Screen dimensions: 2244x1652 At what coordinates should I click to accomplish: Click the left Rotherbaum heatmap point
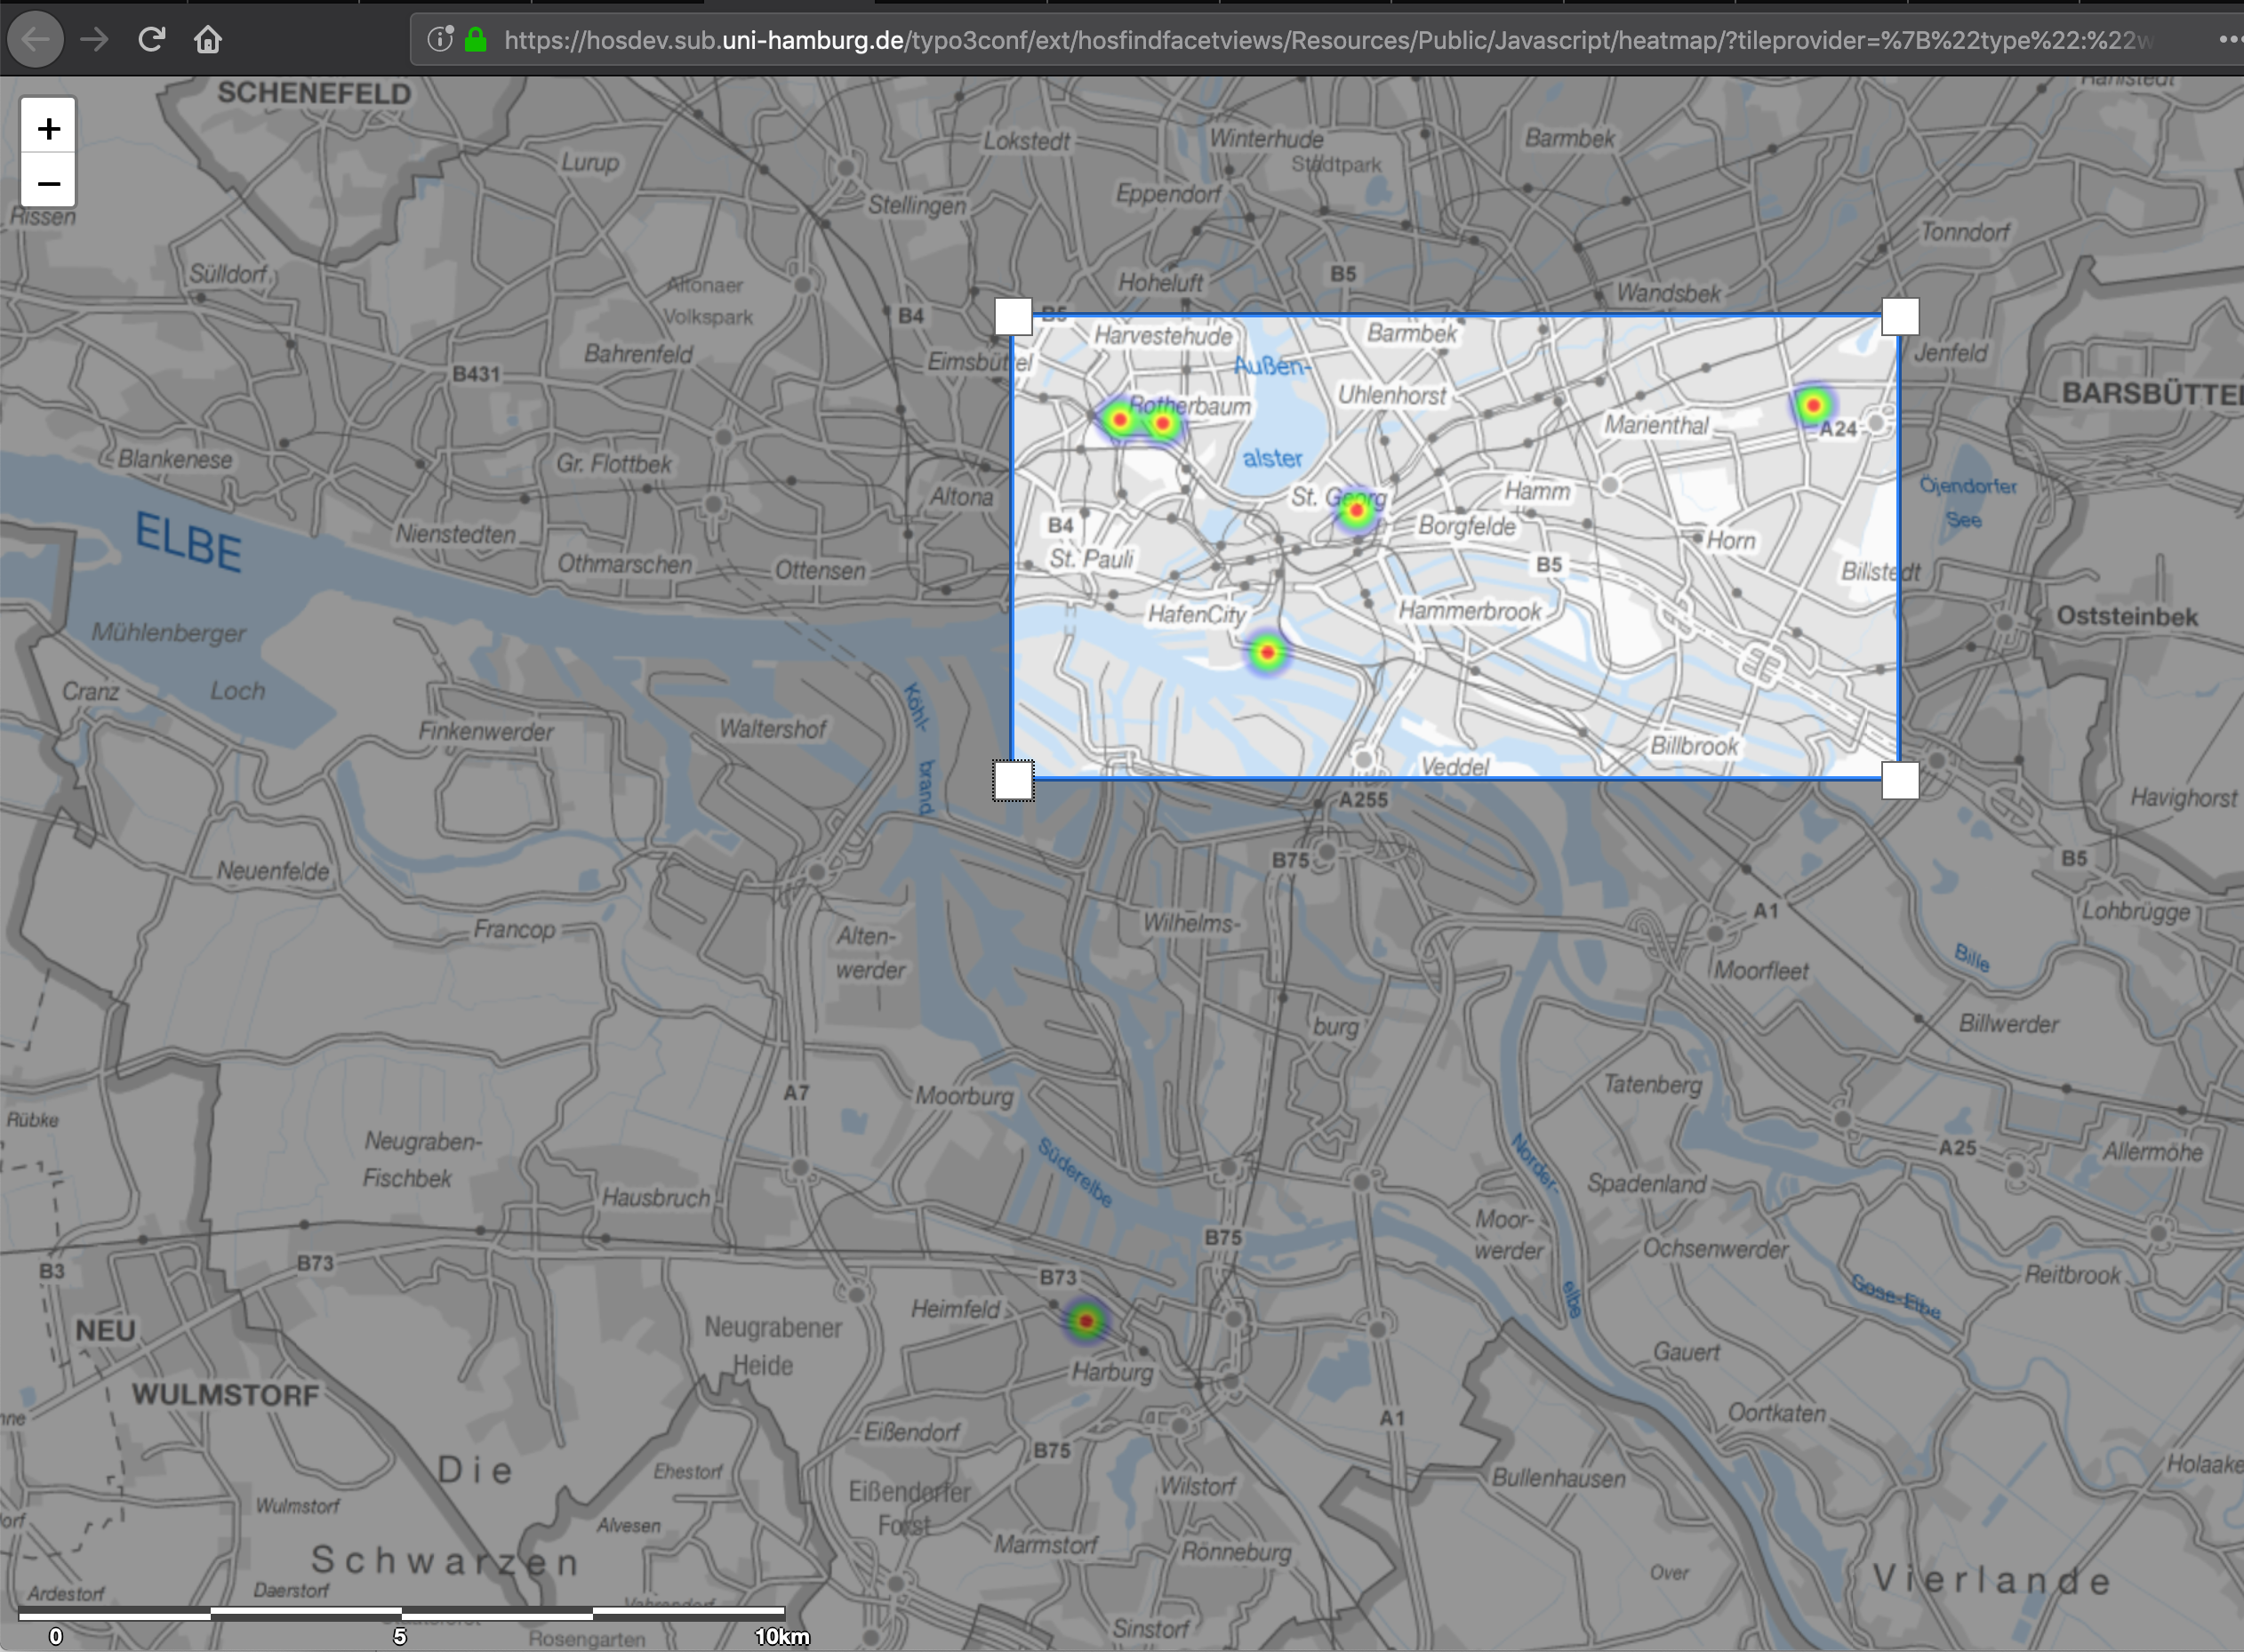[1120, 420]
